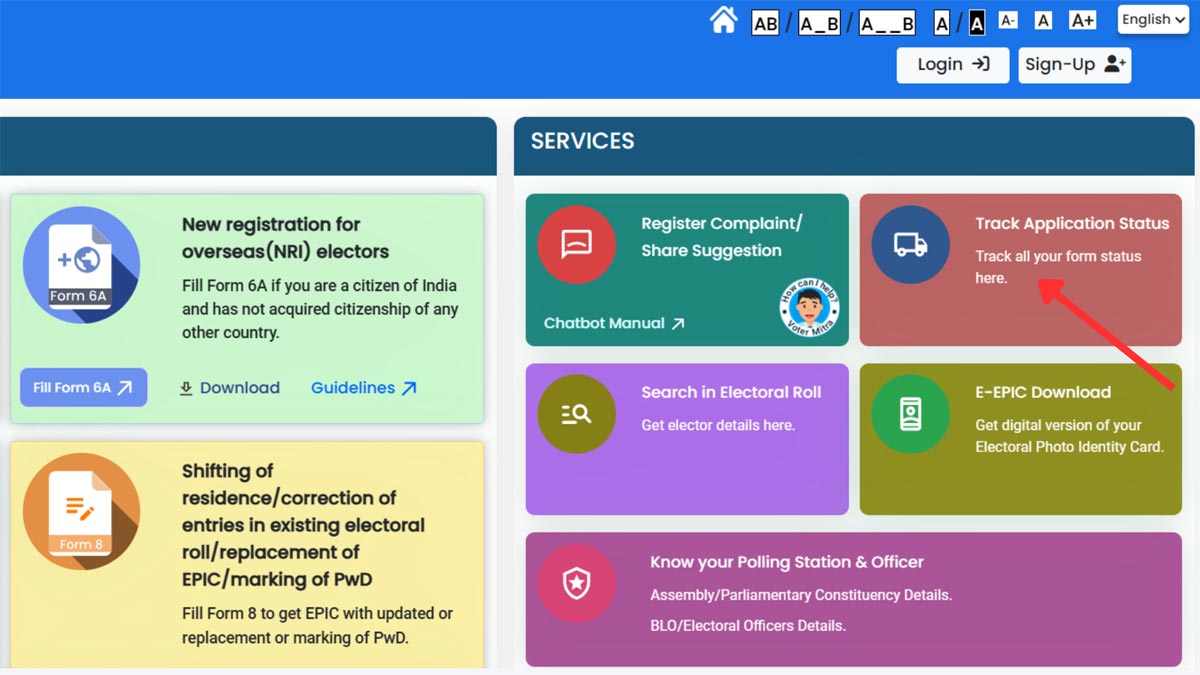Click the E-EPIC Download card icon
Viewport: 1200px width, 675px height.
909,412
